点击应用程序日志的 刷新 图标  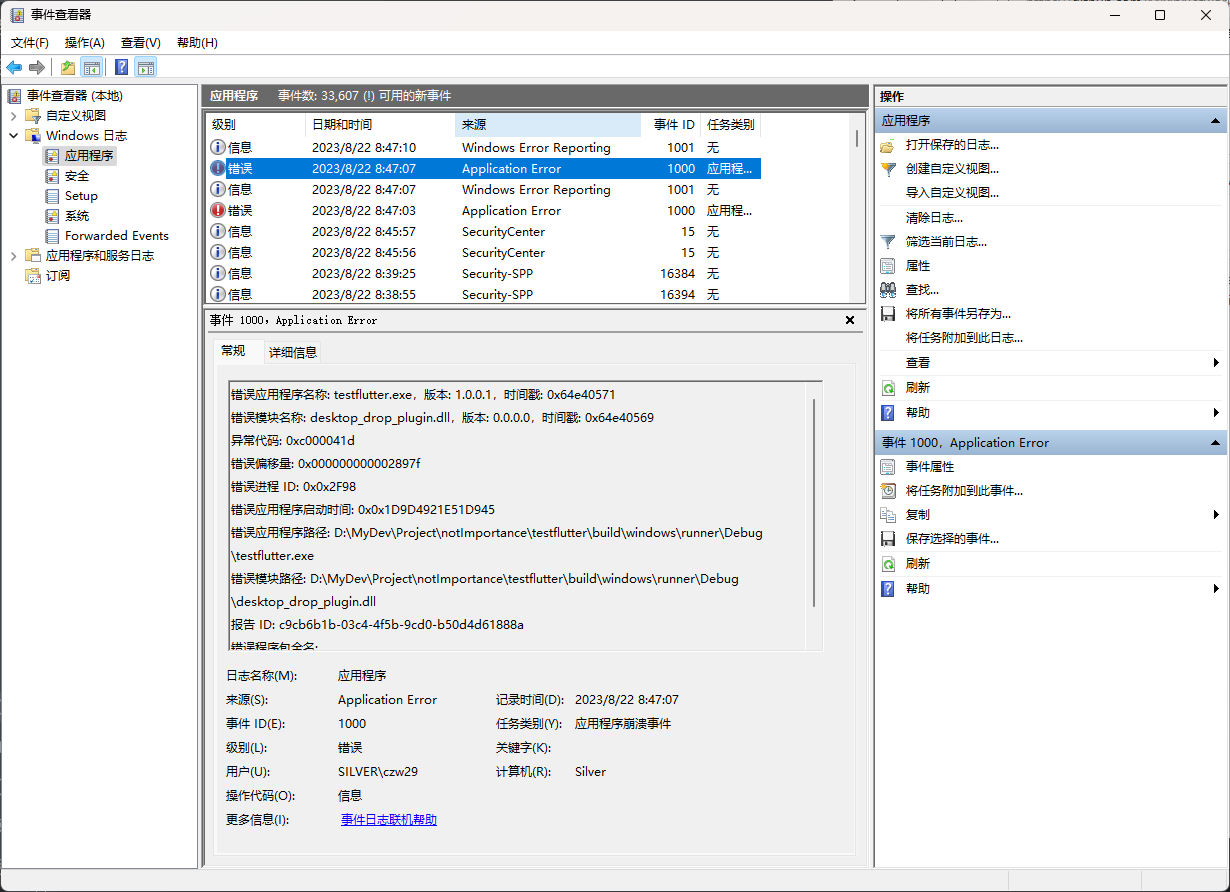click(x=888, y=388)
